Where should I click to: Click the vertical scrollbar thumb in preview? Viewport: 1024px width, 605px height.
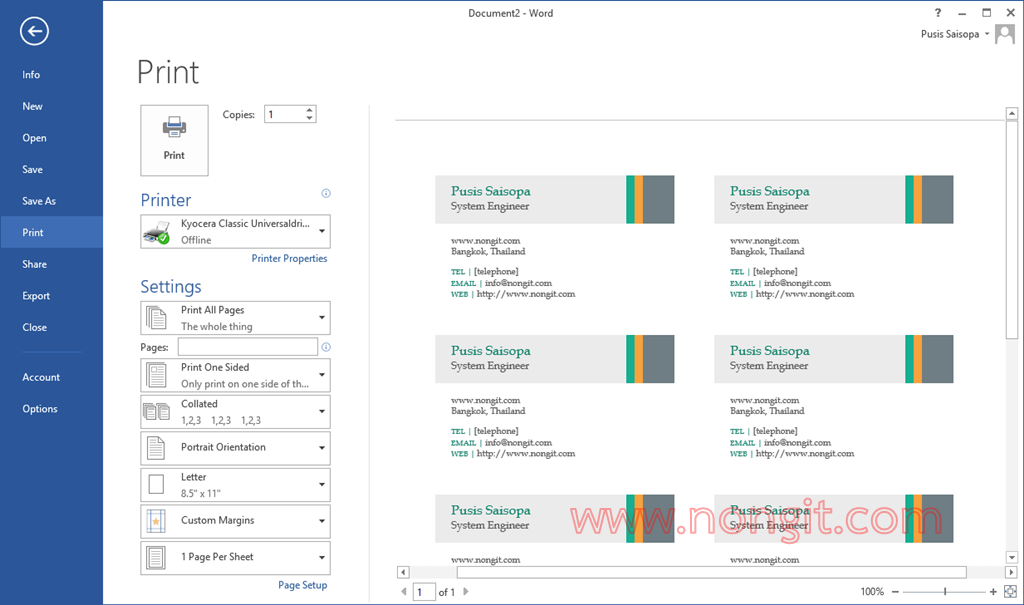coord(1012,230)
